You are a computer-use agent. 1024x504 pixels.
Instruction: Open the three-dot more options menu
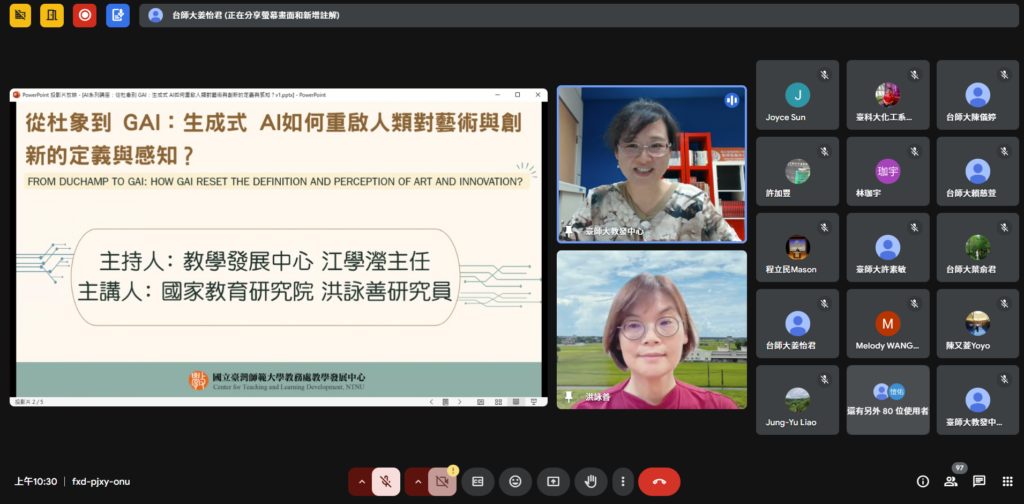pyautogui.click(x=622, y=481)
